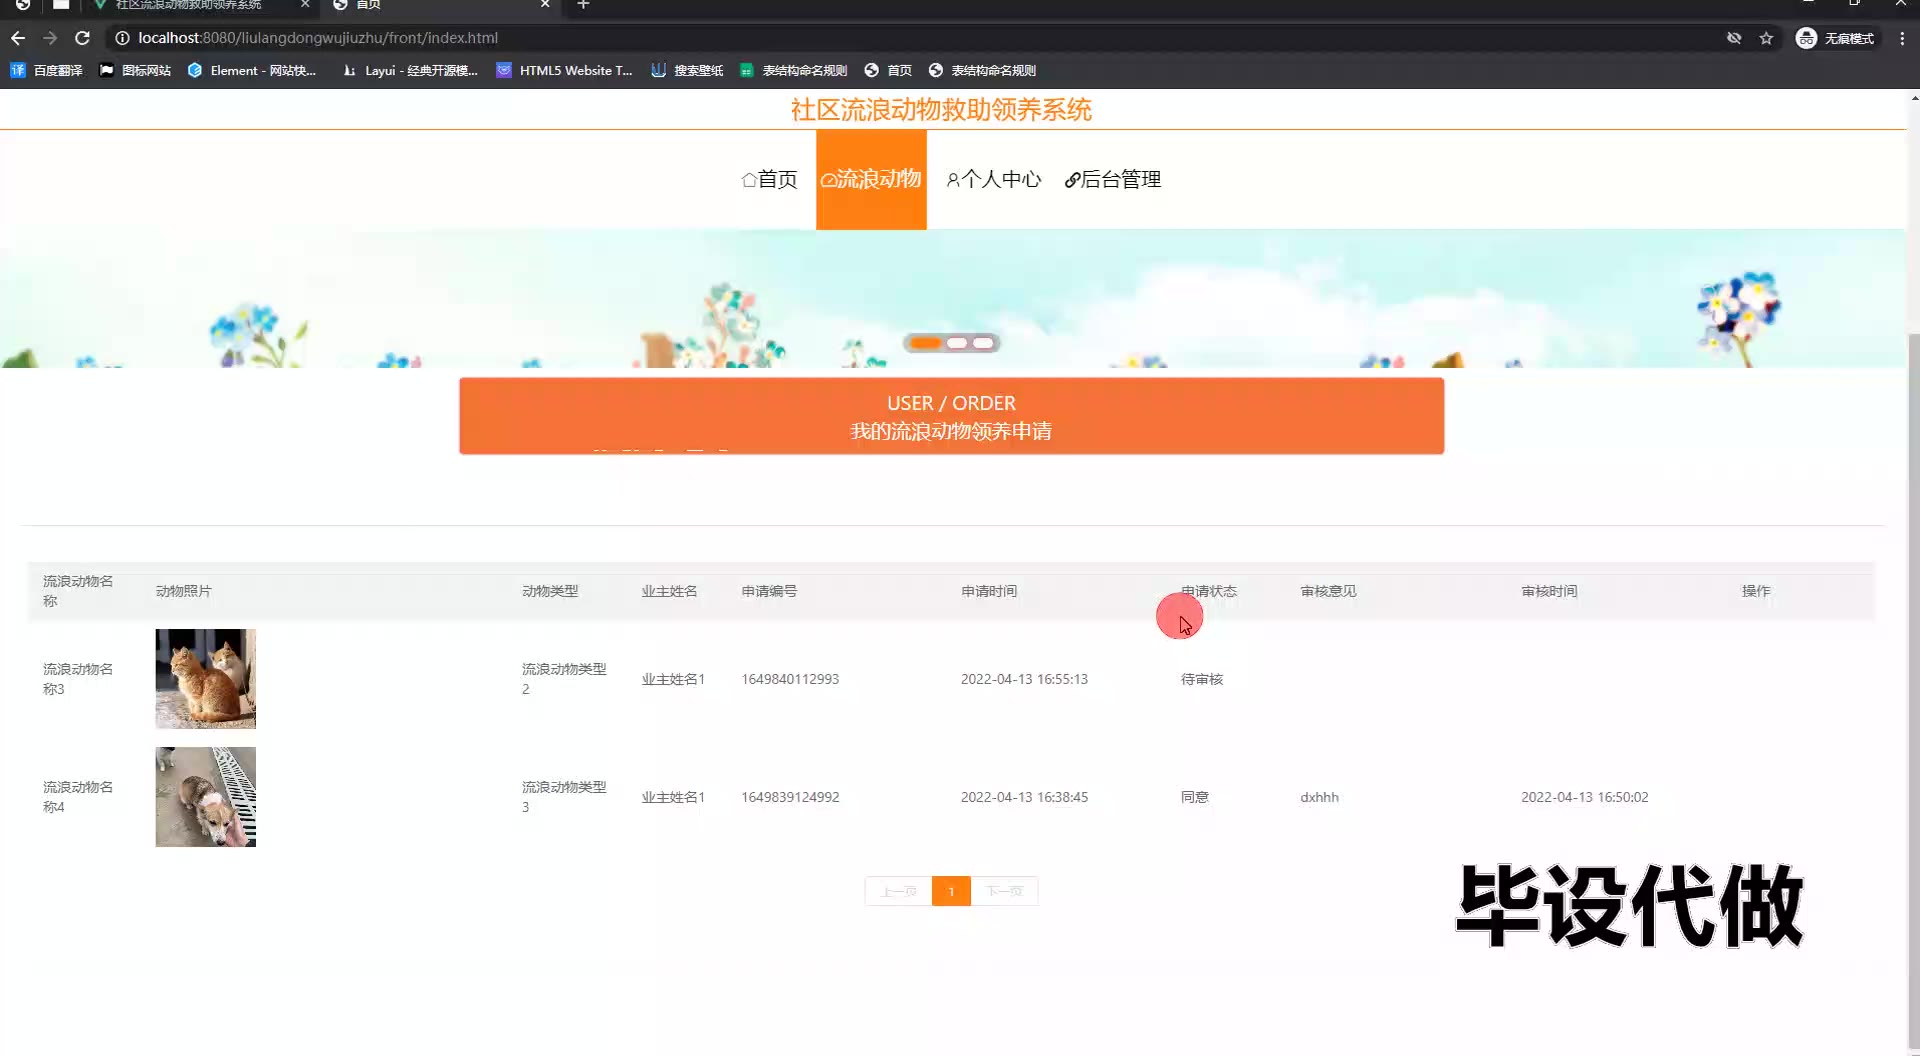Open the incognito mode 无痕模式 indicator
Image resolution: width=1920 pixels, height=1056 pixels.
[x=1835, y=38]
